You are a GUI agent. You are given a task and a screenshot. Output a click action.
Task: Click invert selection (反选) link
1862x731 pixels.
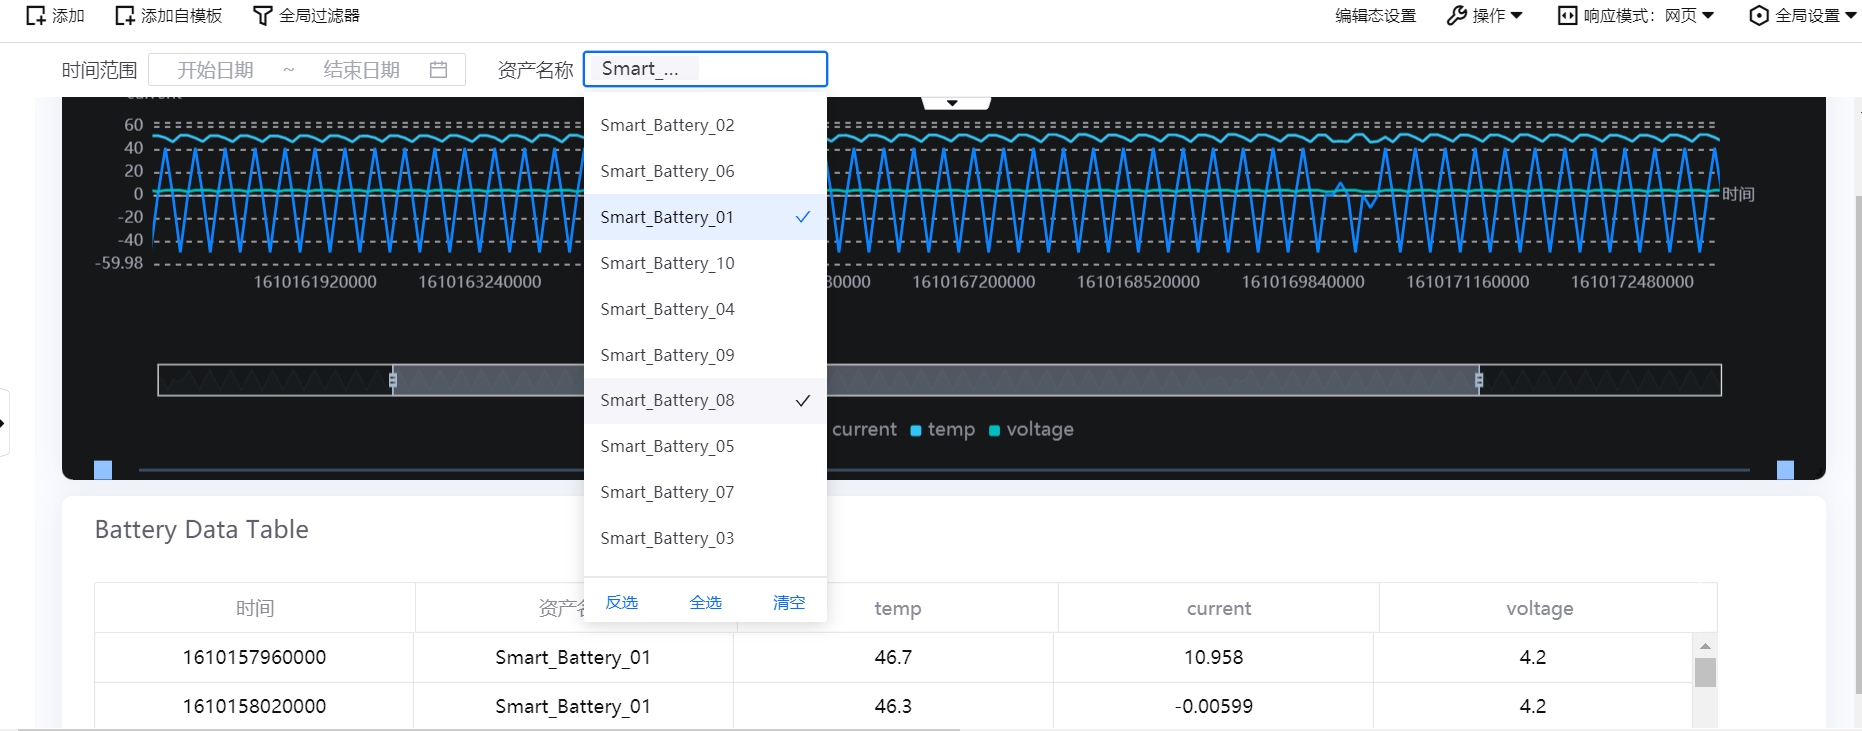(x=621, y=602)
